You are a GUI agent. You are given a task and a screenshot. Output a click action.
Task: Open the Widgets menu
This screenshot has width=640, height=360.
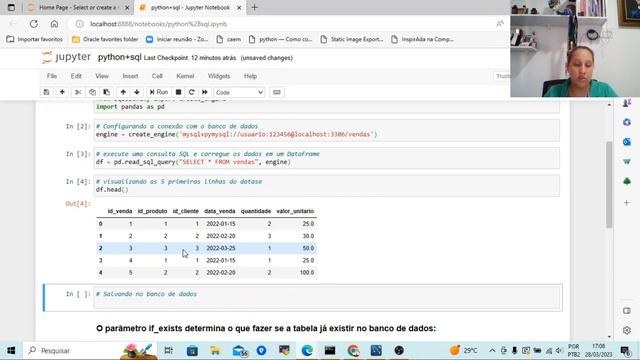(219, 76)
